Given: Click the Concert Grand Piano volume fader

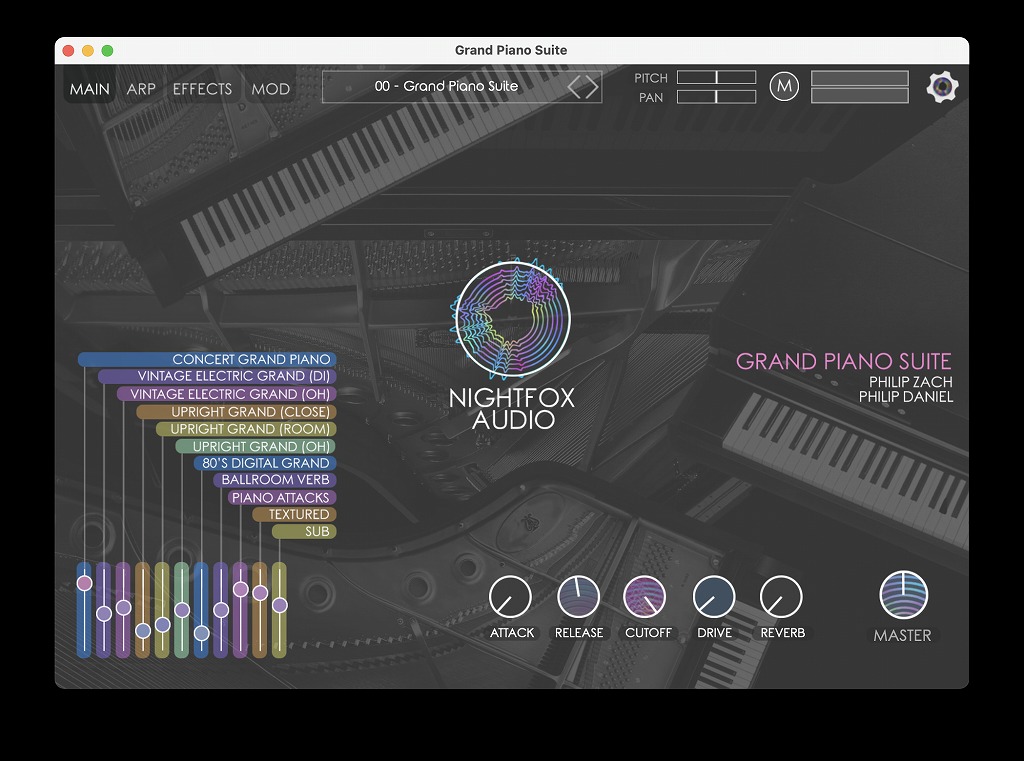Looking at the screenshot, I should coord(84,583).
